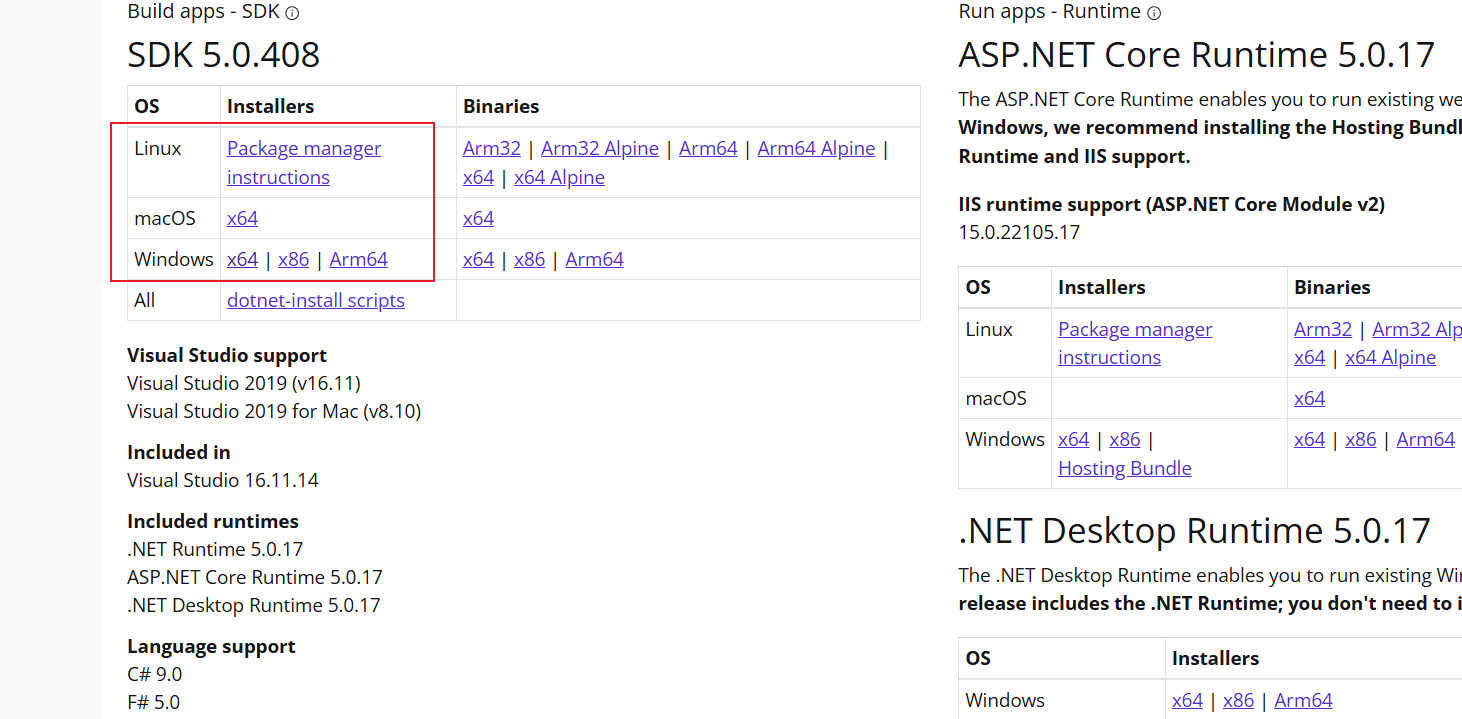This screenshot has height=719, width=1462.
Task: Download the SDK Windows x64 installer
Action: pos(242,259)
